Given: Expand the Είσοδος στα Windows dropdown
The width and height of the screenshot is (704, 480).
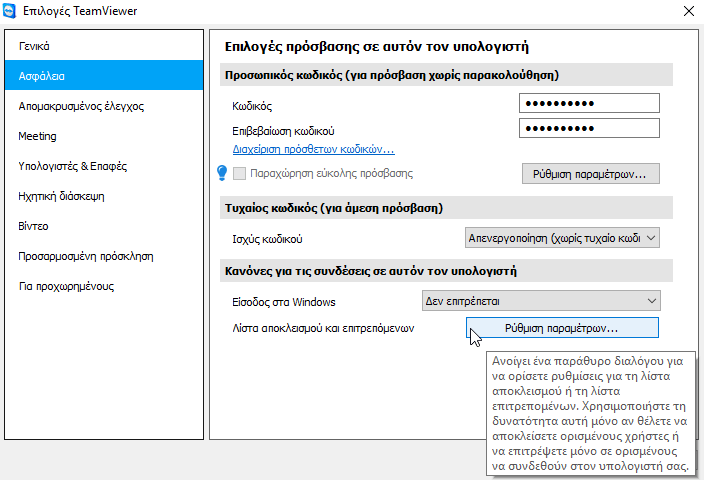Looking at the screenshot, I should click(541, 301).
